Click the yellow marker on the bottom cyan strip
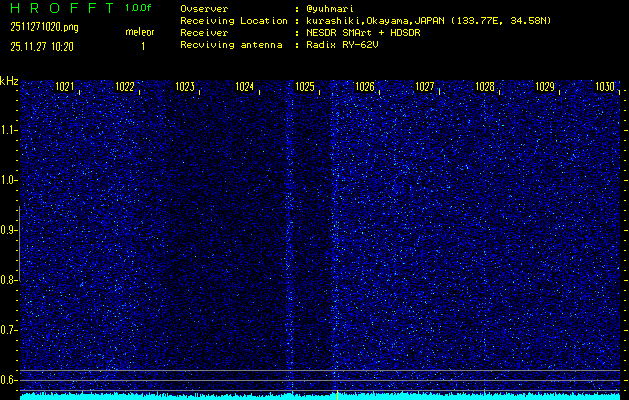Image resolution: width=629 pixels, height=400 pixels. pos(337,395)
